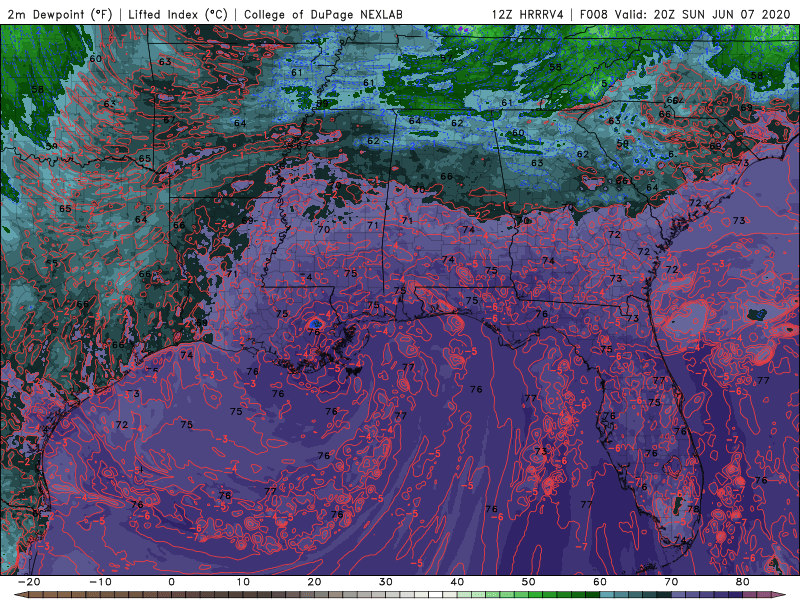Click the 50 label on the color scale
The width and height of the screenshot is (800, 600).
pyautogui.click(x=529, y=582)
